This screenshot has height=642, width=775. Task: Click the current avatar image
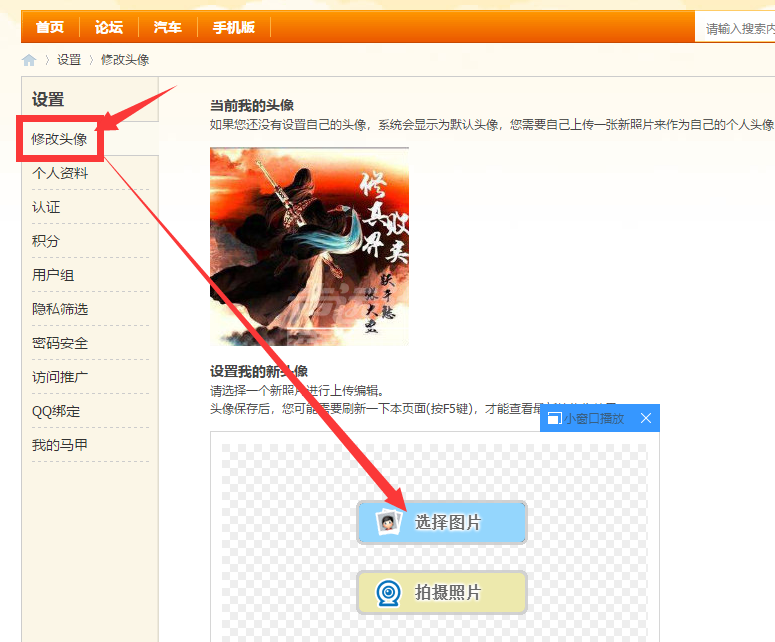(309, 246)
